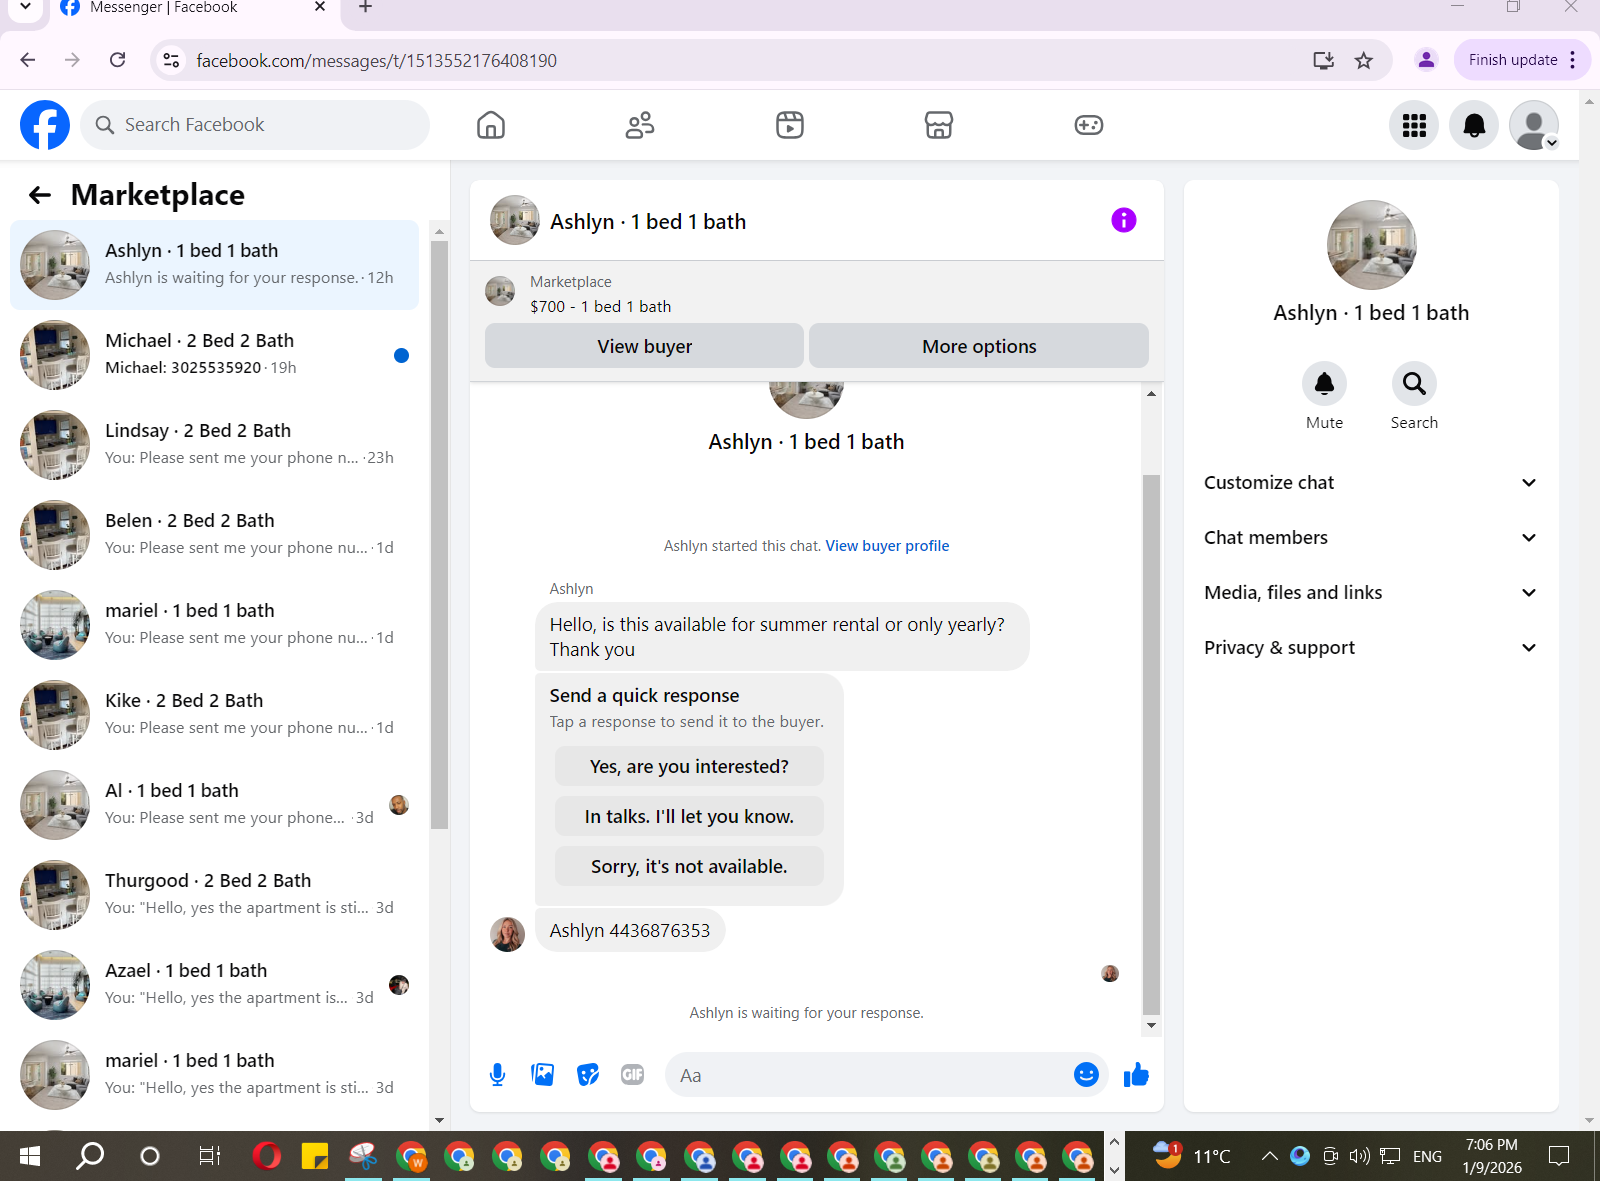The width and height of the screenshot is (1600, 1181).
Task: Expand the Customize chat section
Action: click(1370, 483)
